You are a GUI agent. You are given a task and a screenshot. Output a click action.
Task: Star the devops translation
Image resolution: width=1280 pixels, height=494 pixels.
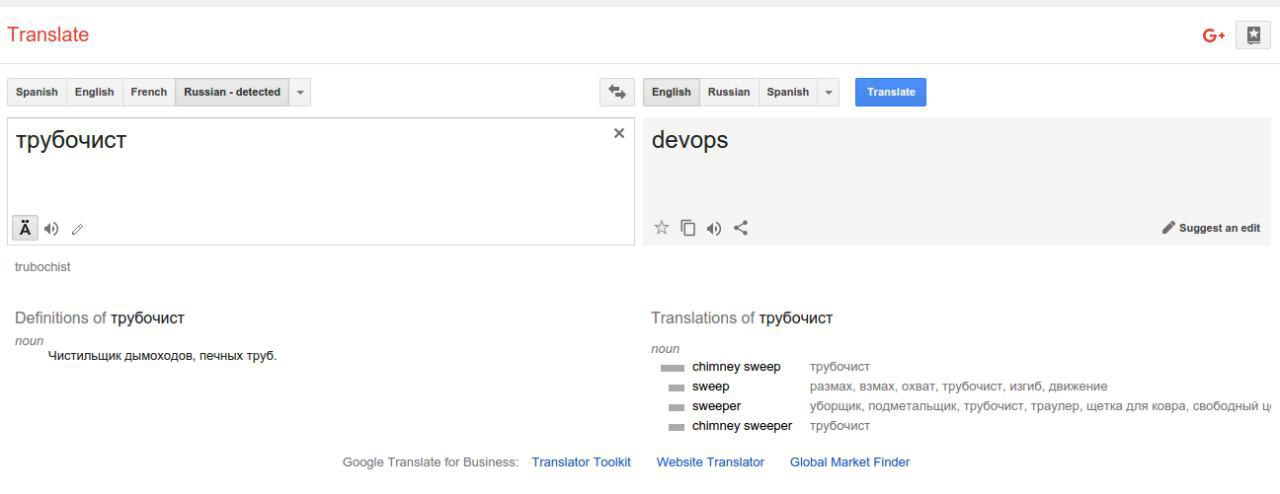click(x=661, y=228)
